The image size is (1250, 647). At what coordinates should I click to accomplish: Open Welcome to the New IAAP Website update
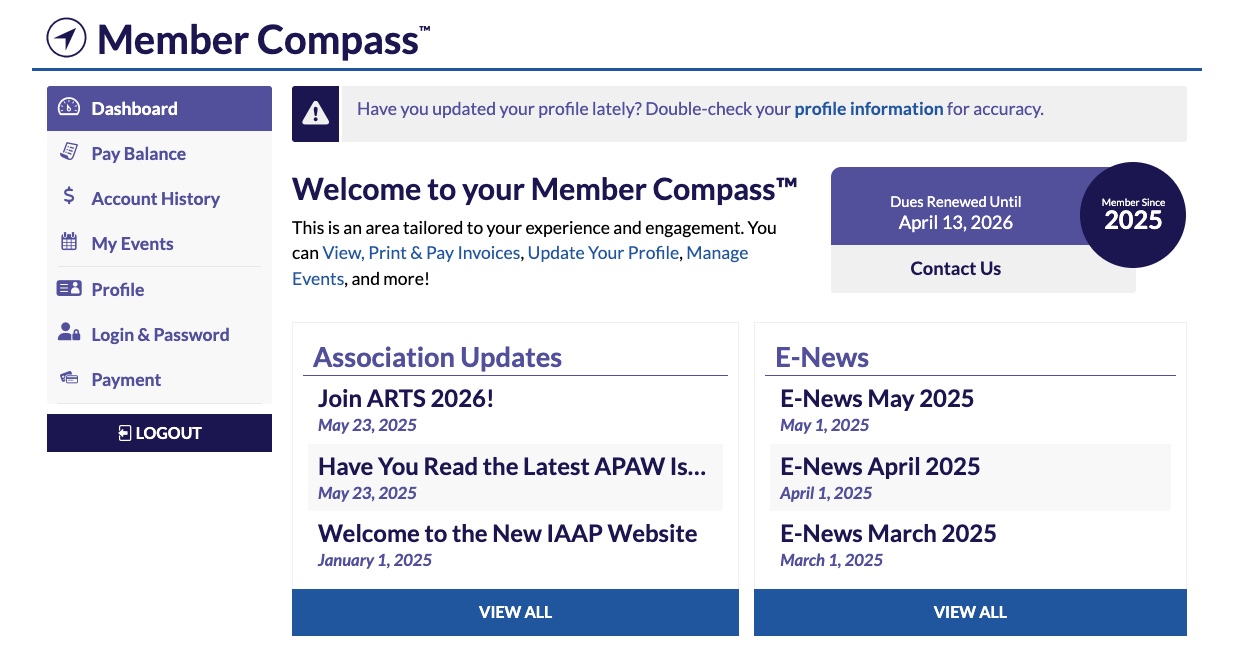[x=508, y=533]
